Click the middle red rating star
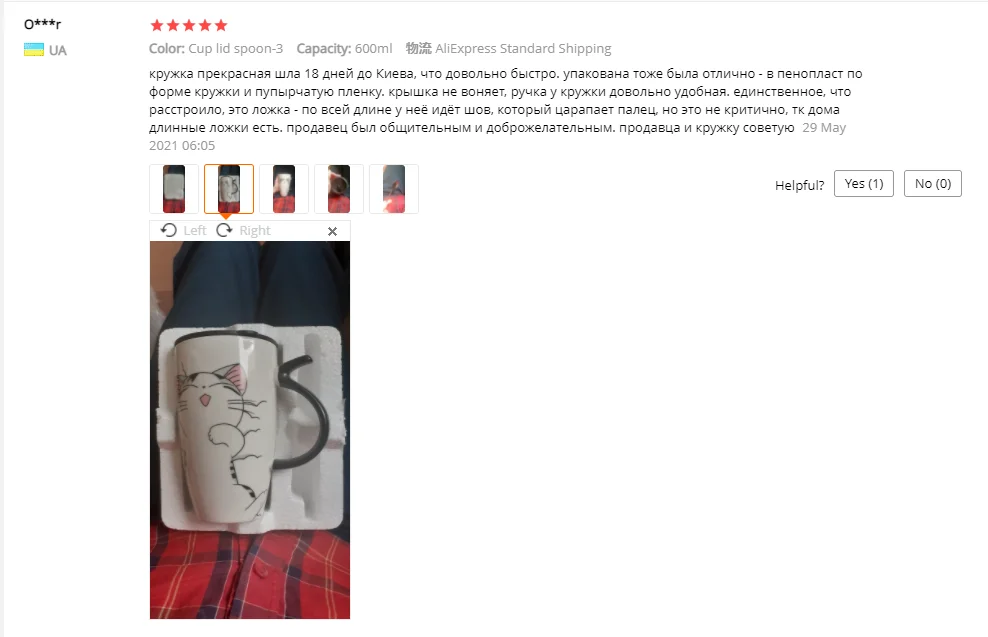Screen dimensions: 988x637 (x=189, y=25)
